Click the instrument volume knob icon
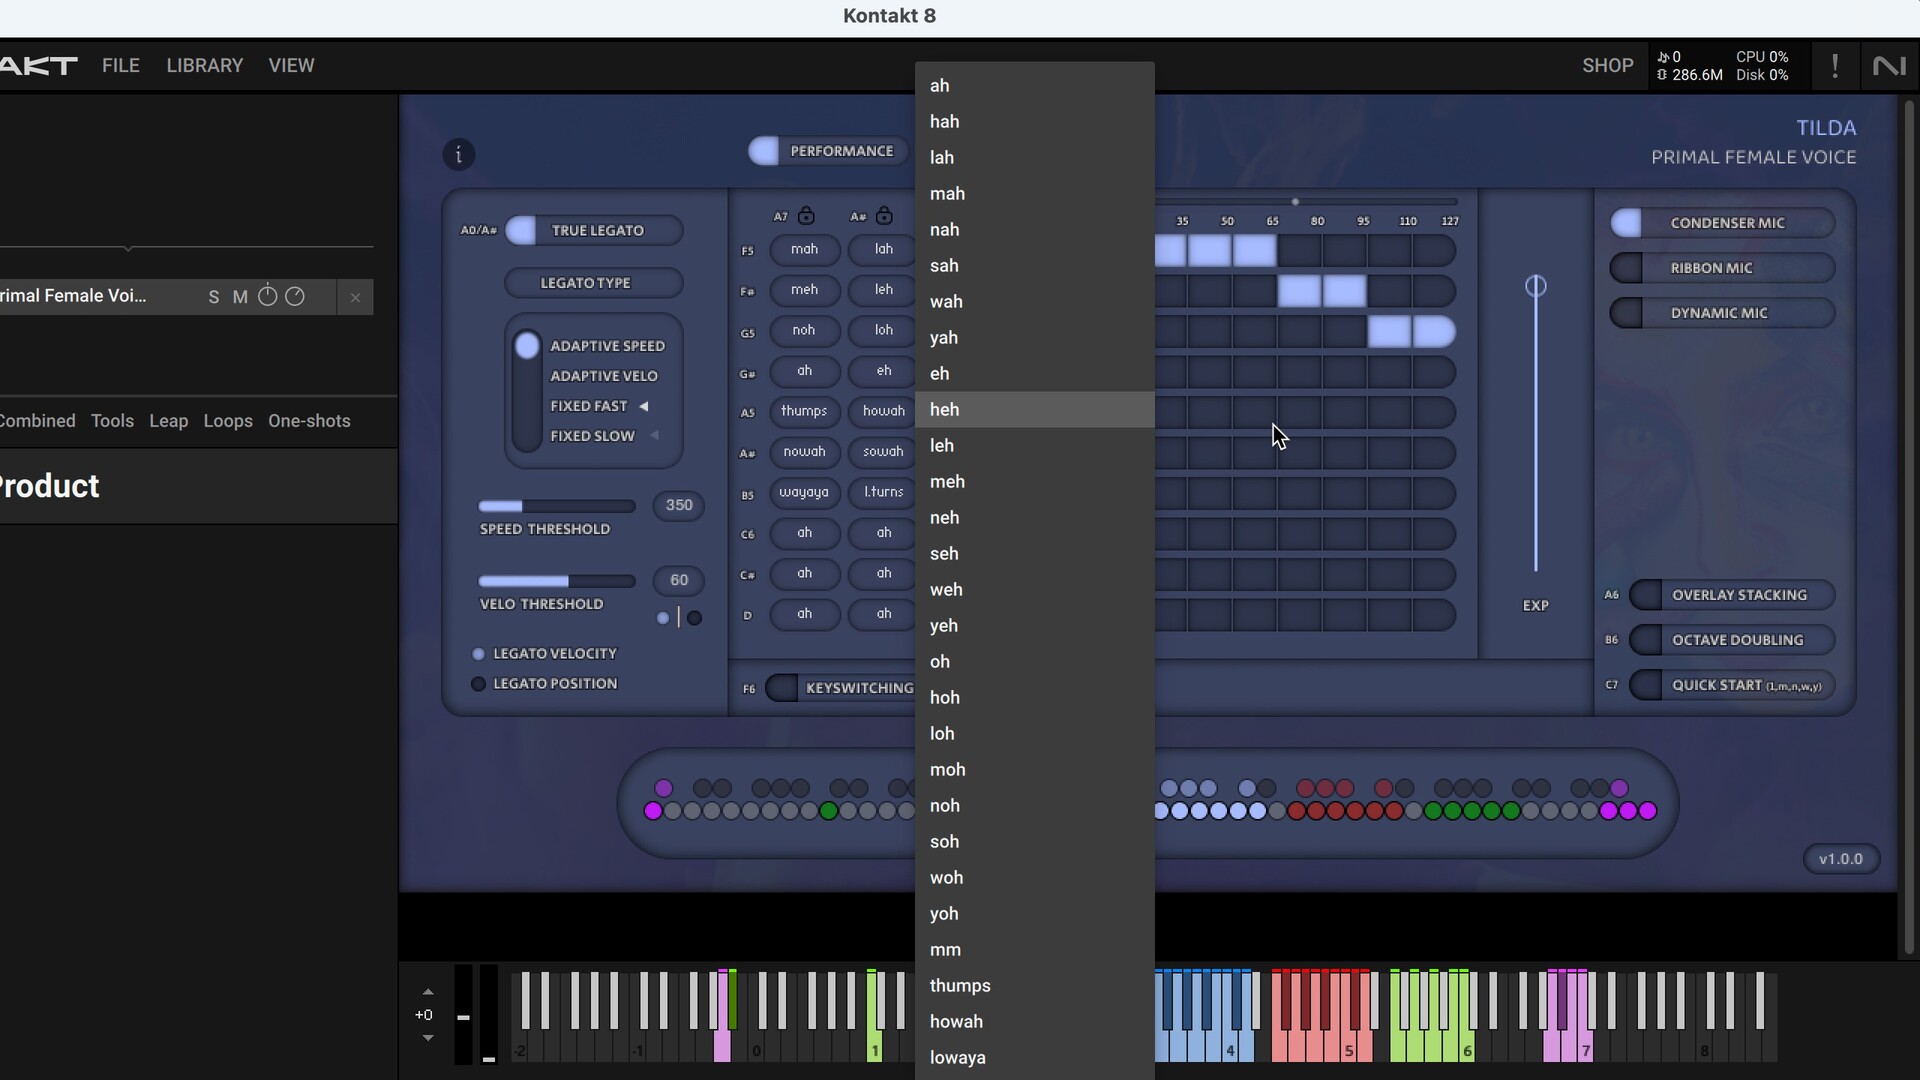 (x=295, y=296)
